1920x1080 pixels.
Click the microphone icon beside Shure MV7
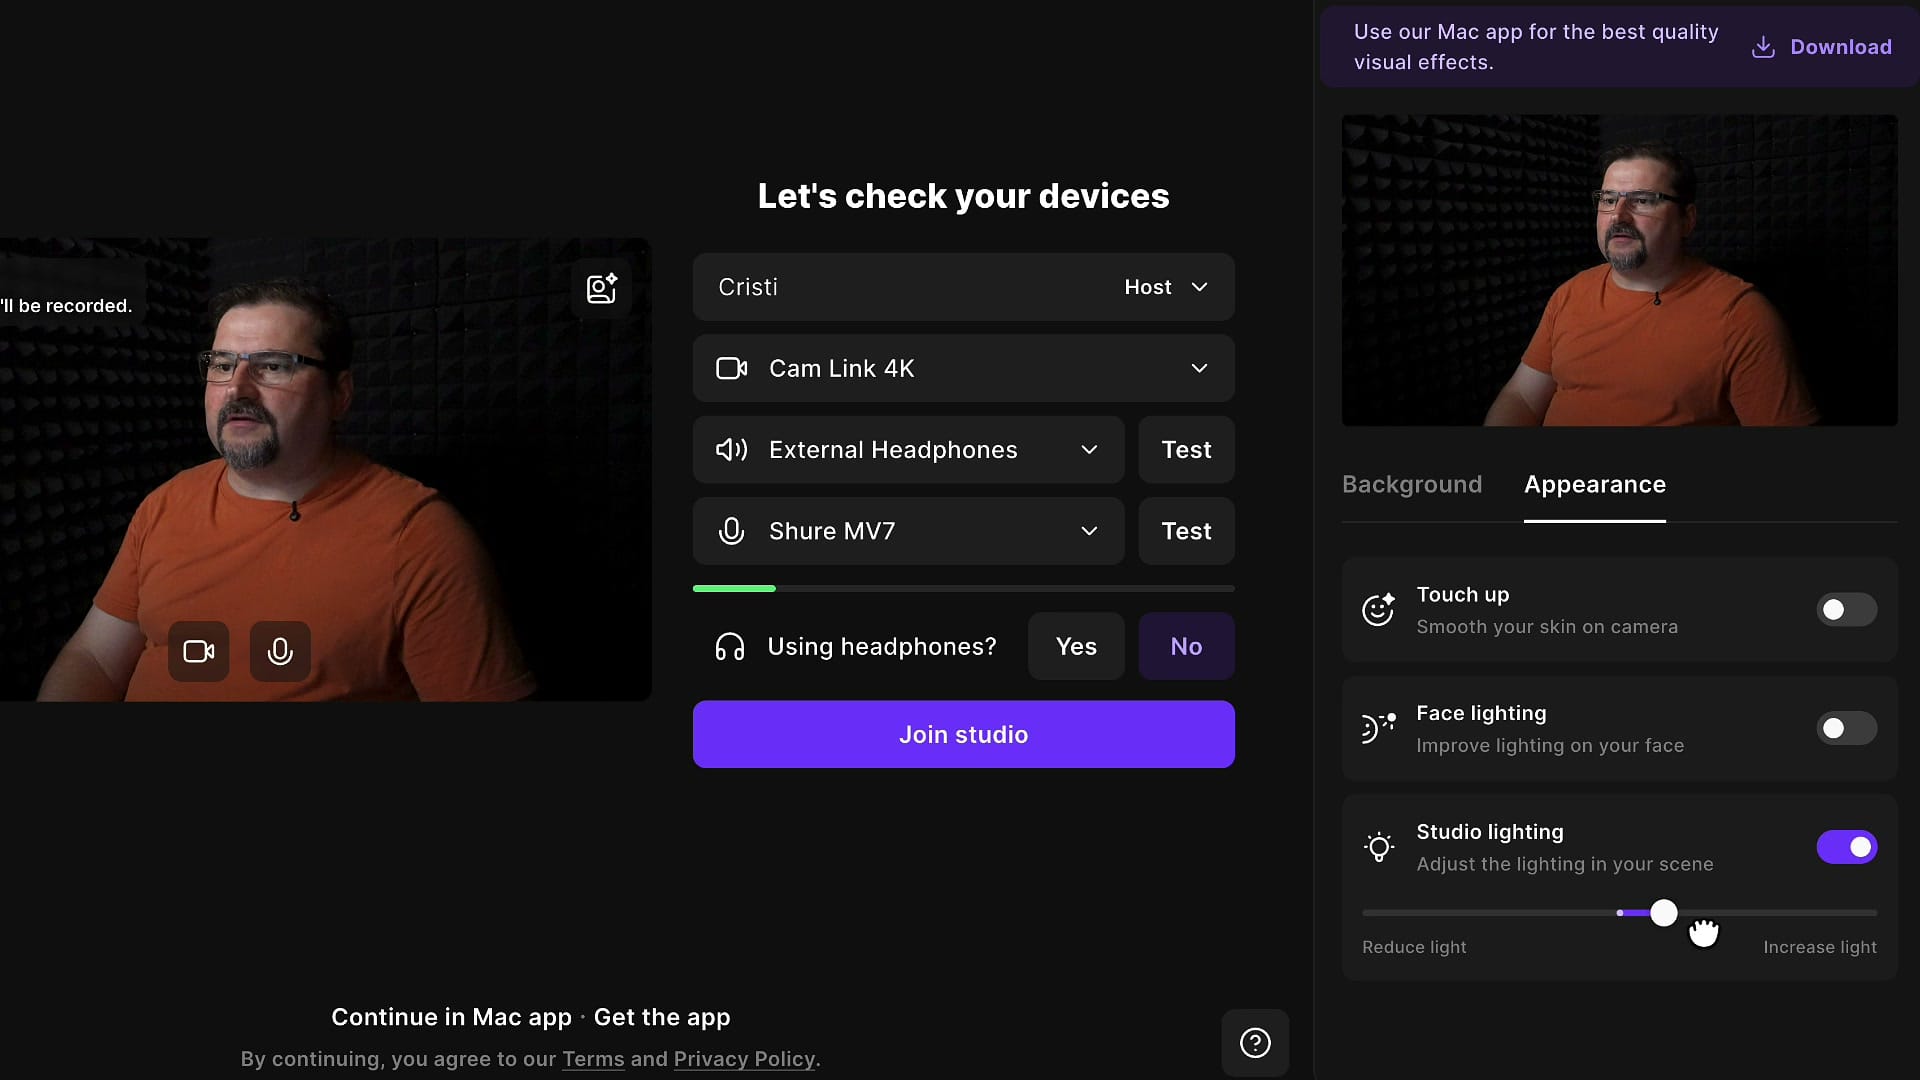731,531
